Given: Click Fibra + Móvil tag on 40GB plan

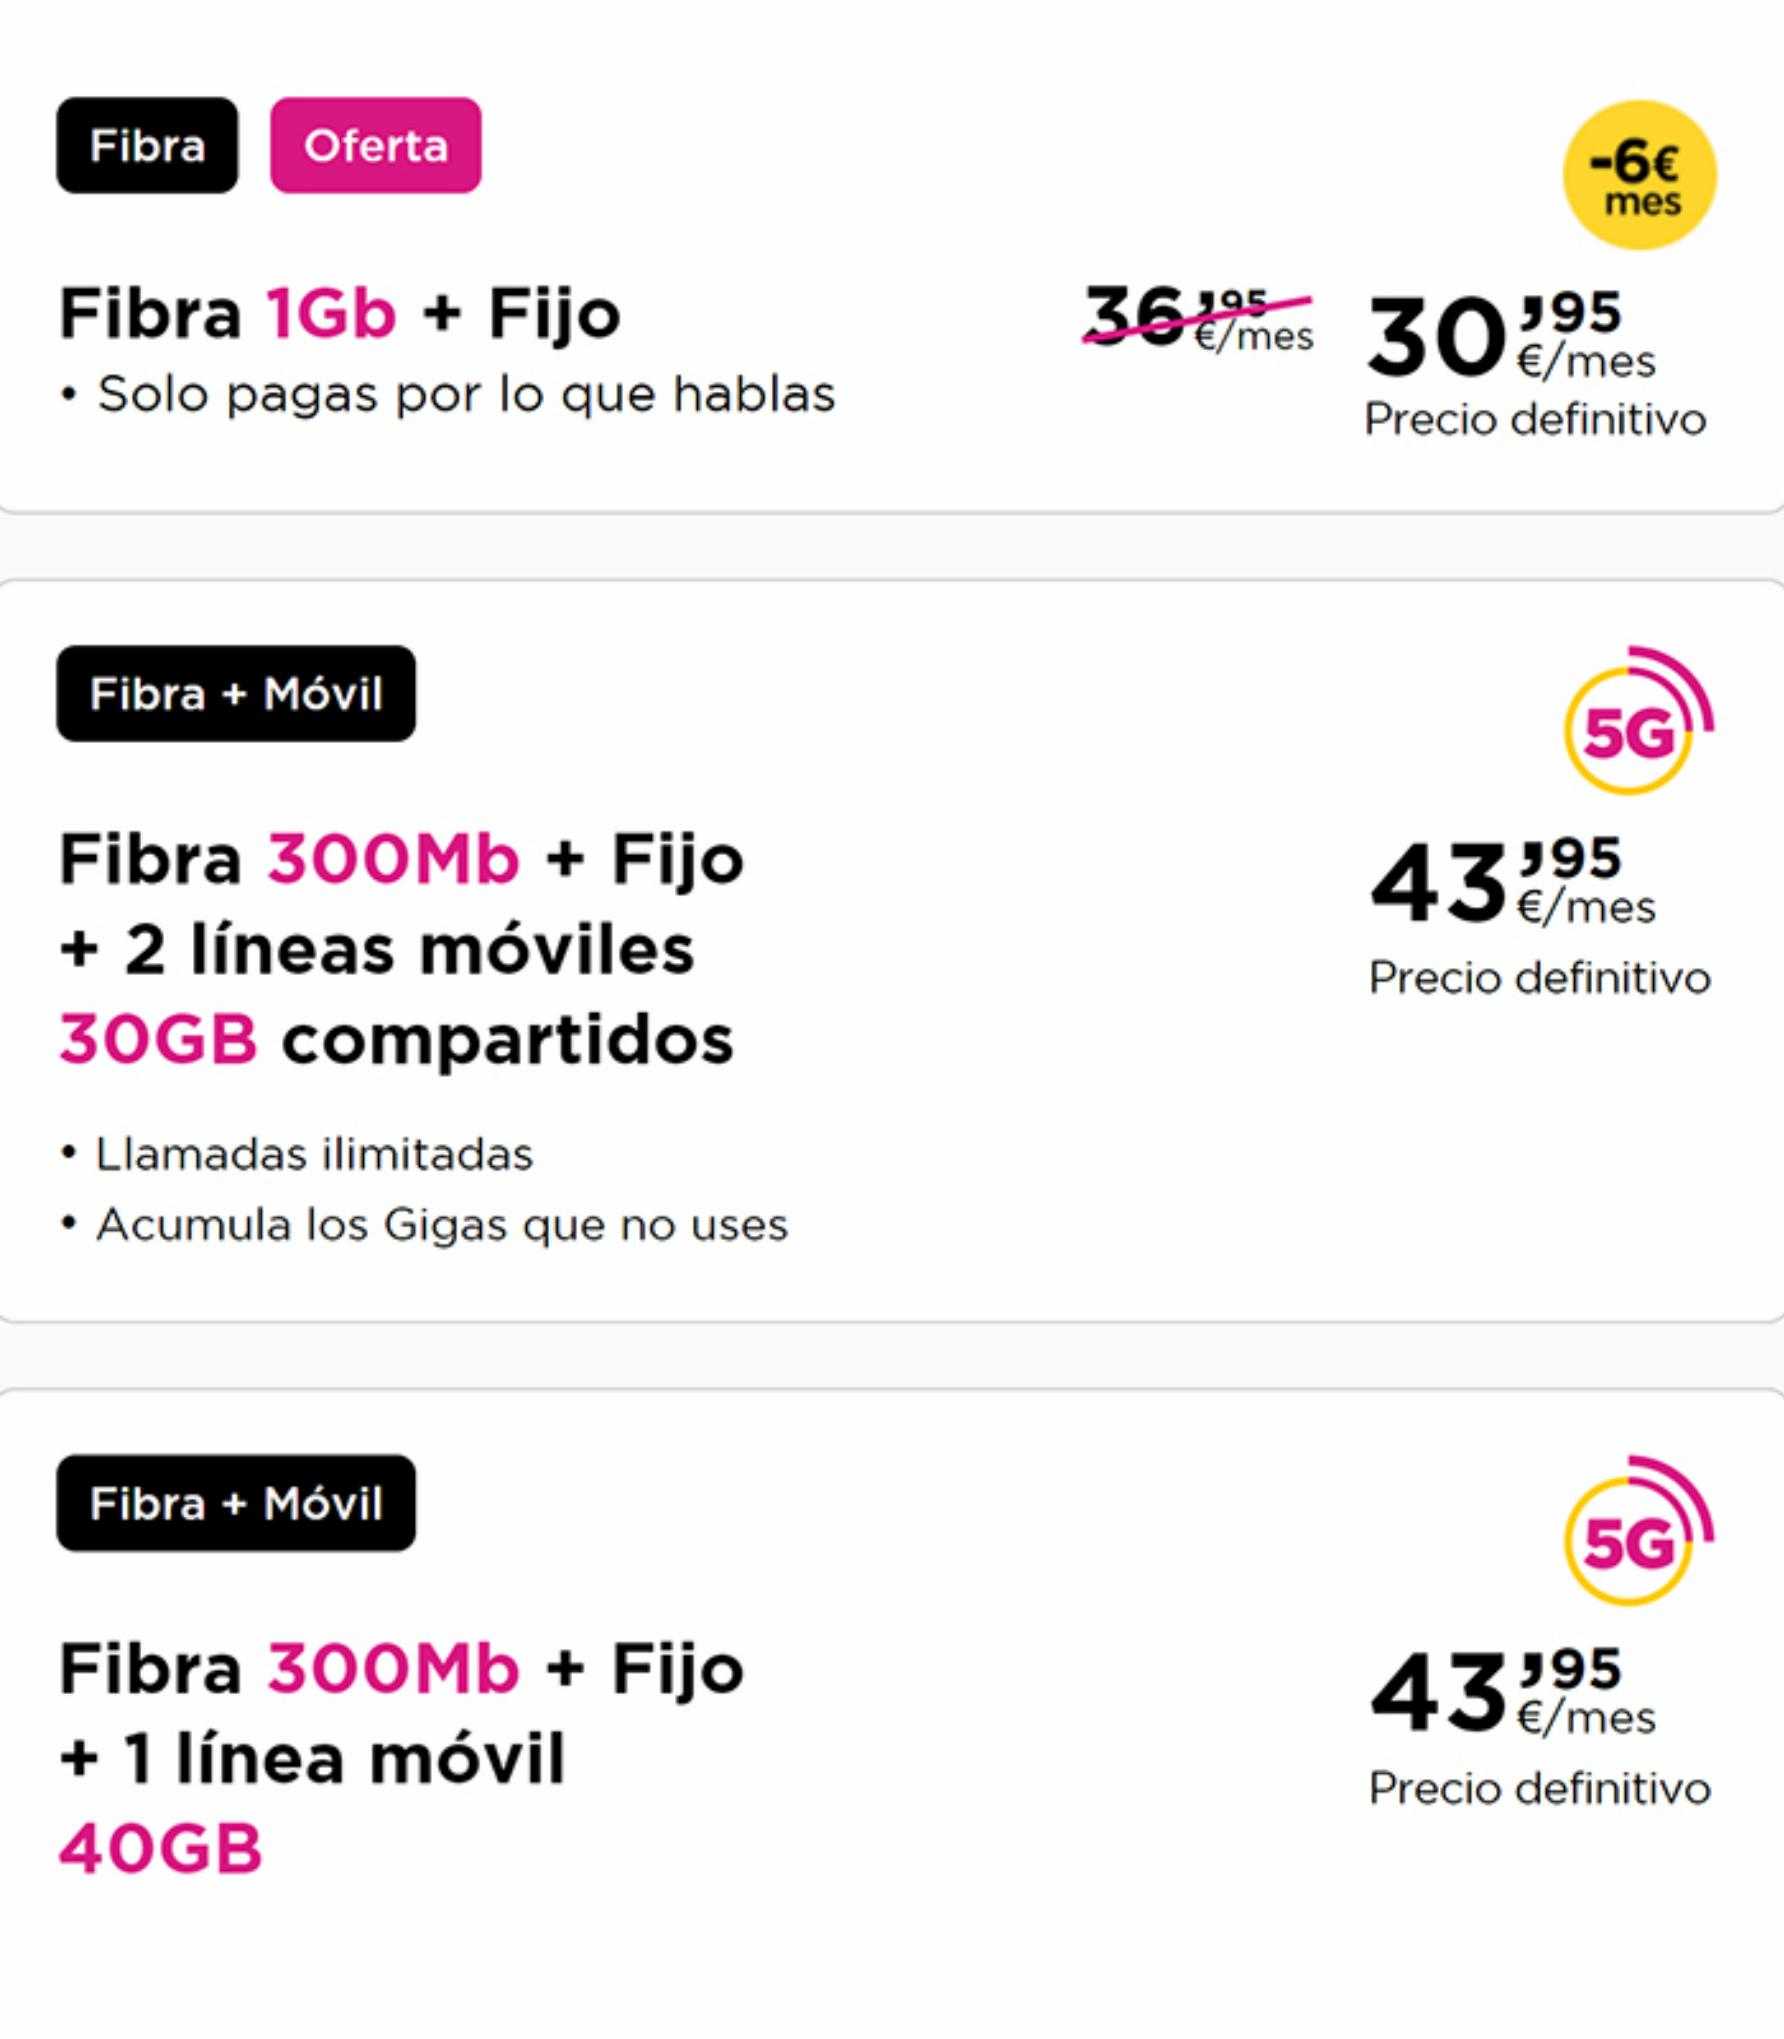Looking at the screenshot, I should (x=236, y=1503).
